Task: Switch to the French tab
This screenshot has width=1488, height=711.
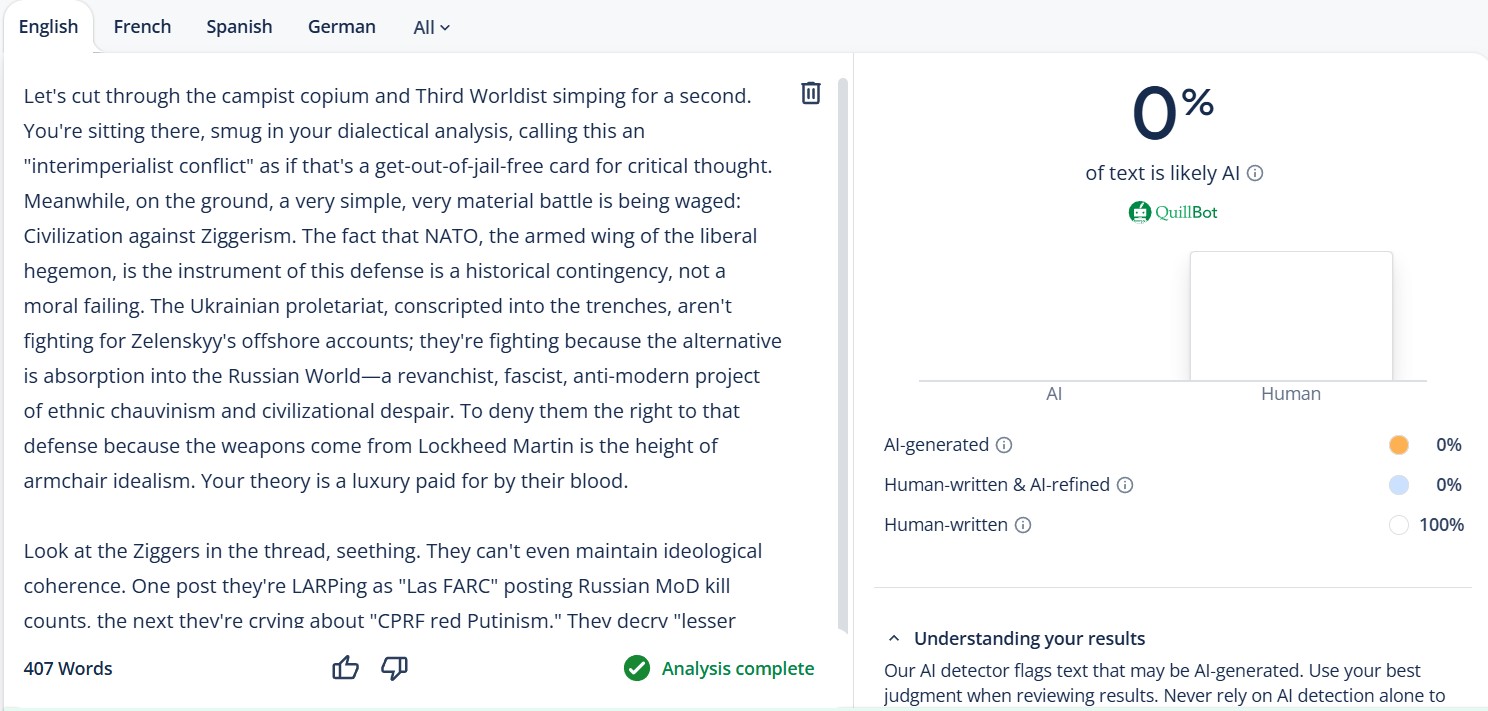Action: point(142,27)
